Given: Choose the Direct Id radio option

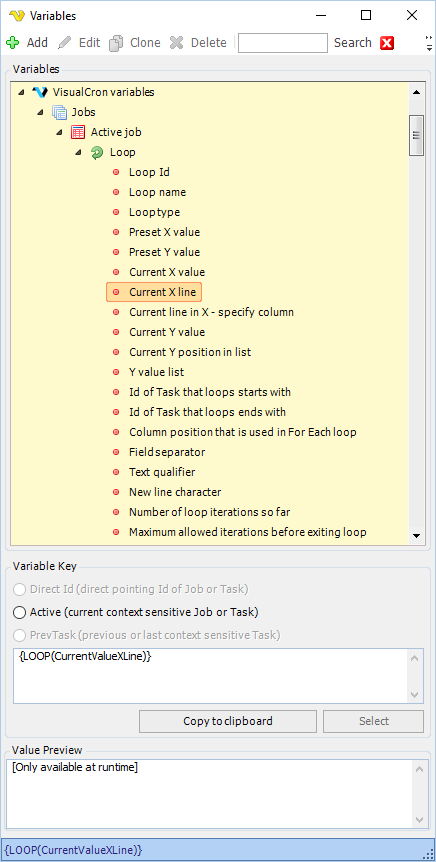Looking at the screenshot, I should click(x=19, y=589).
